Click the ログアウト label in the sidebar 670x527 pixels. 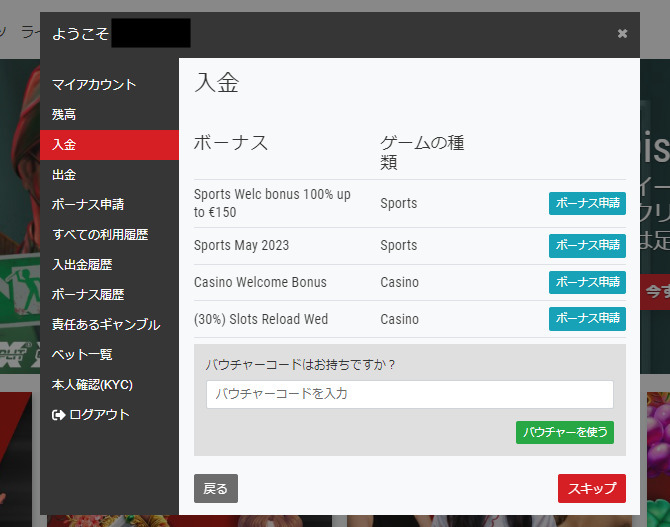click(x=99, y=415)
